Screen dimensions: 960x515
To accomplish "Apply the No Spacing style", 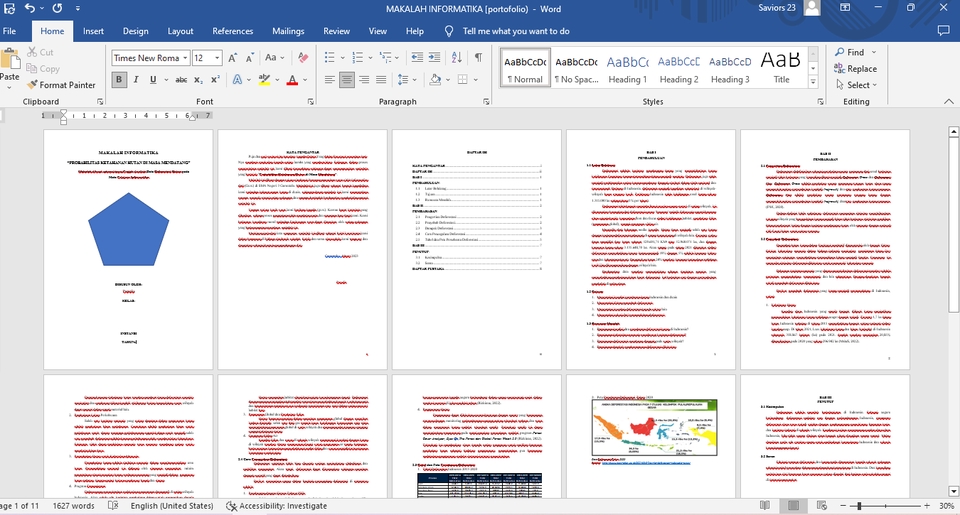I will pyautogui.click(x=576, y=67).
